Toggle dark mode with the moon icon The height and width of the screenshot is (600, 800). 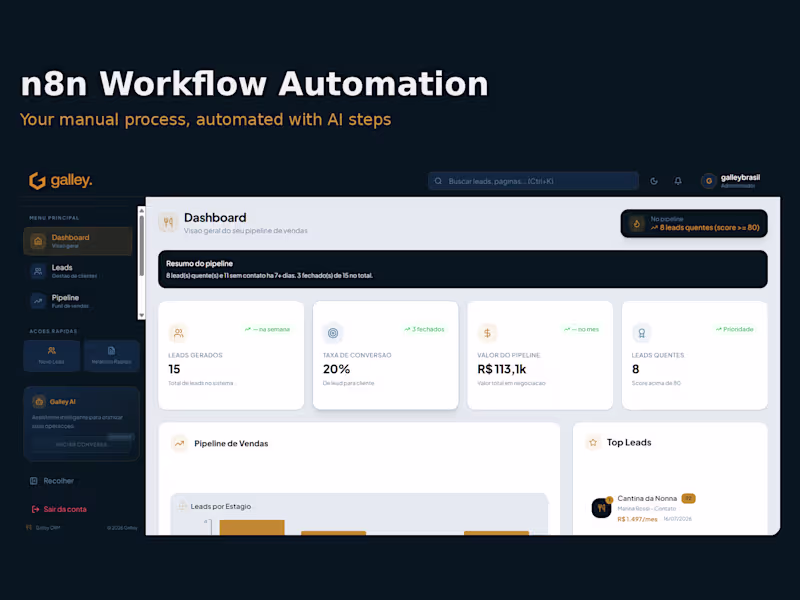coord(654,181)
